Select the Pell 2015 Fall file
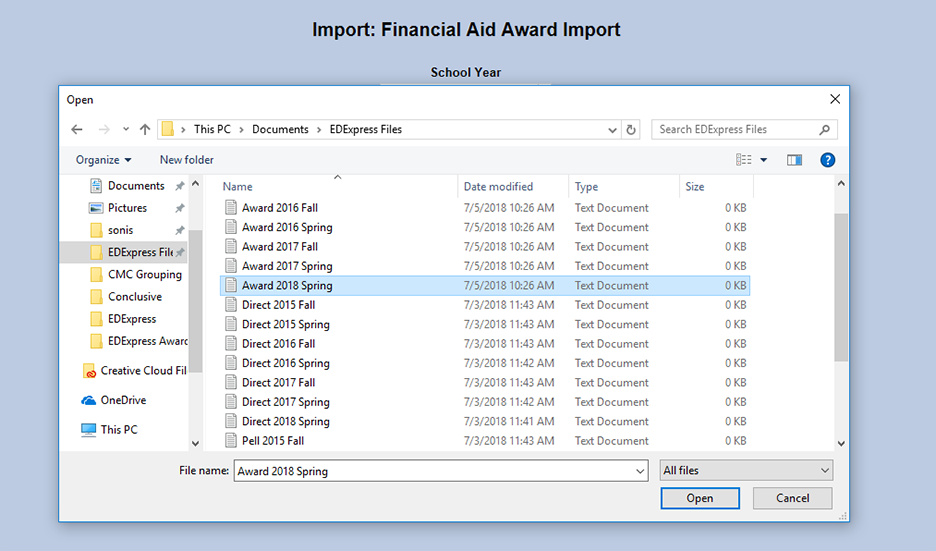Image resolution: width=936 pixels, height=551 pixels. point(272,441)
